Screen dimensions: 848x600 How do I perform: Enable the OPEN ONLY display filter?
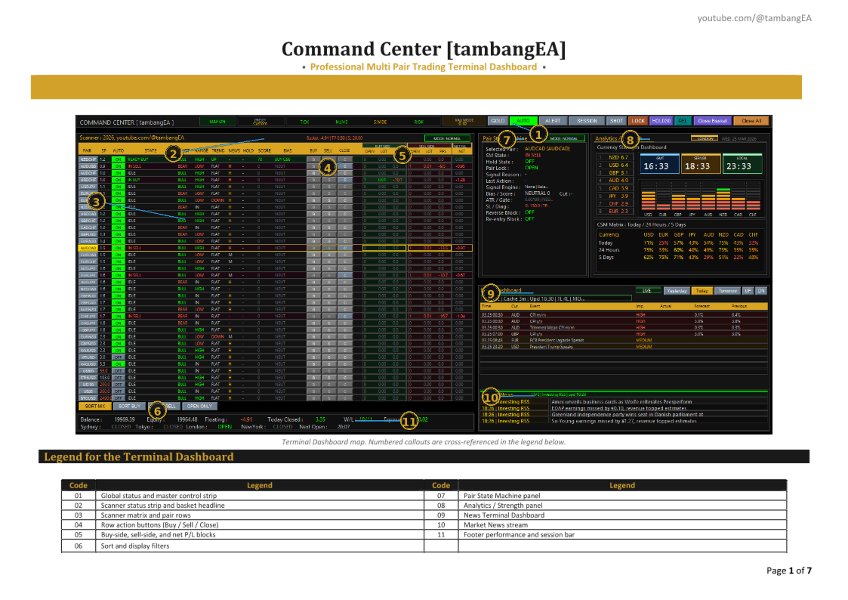[x=197, y=404]
